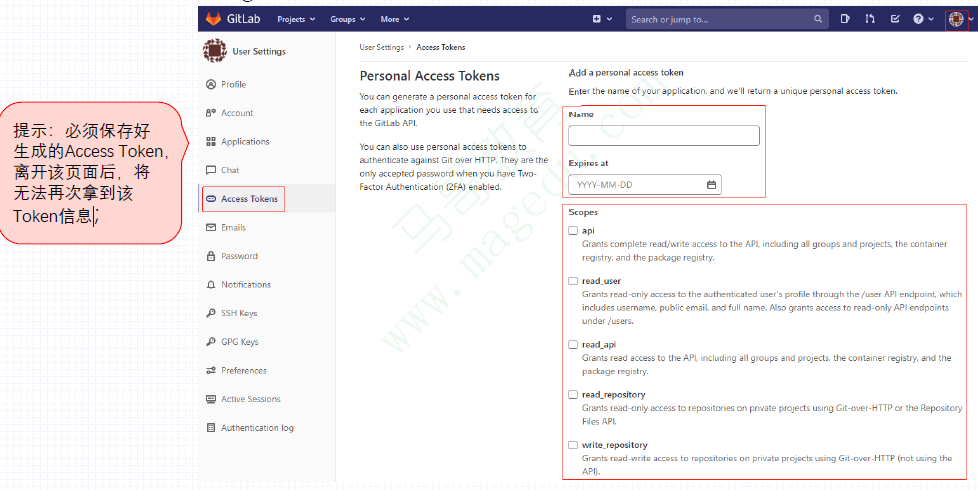
Task: Click the search magnifier icon
Action: pyautogui.click(x=818, y=19)
